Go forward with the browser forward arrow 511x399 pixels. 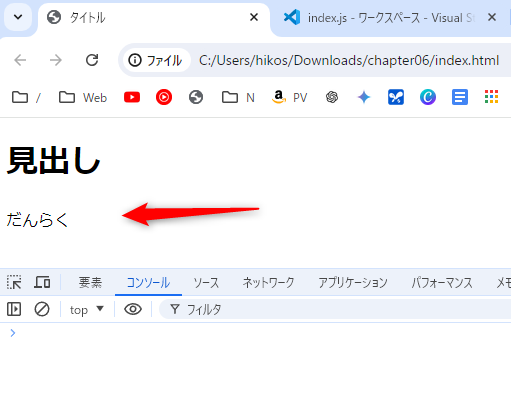(x=56, y=60)
